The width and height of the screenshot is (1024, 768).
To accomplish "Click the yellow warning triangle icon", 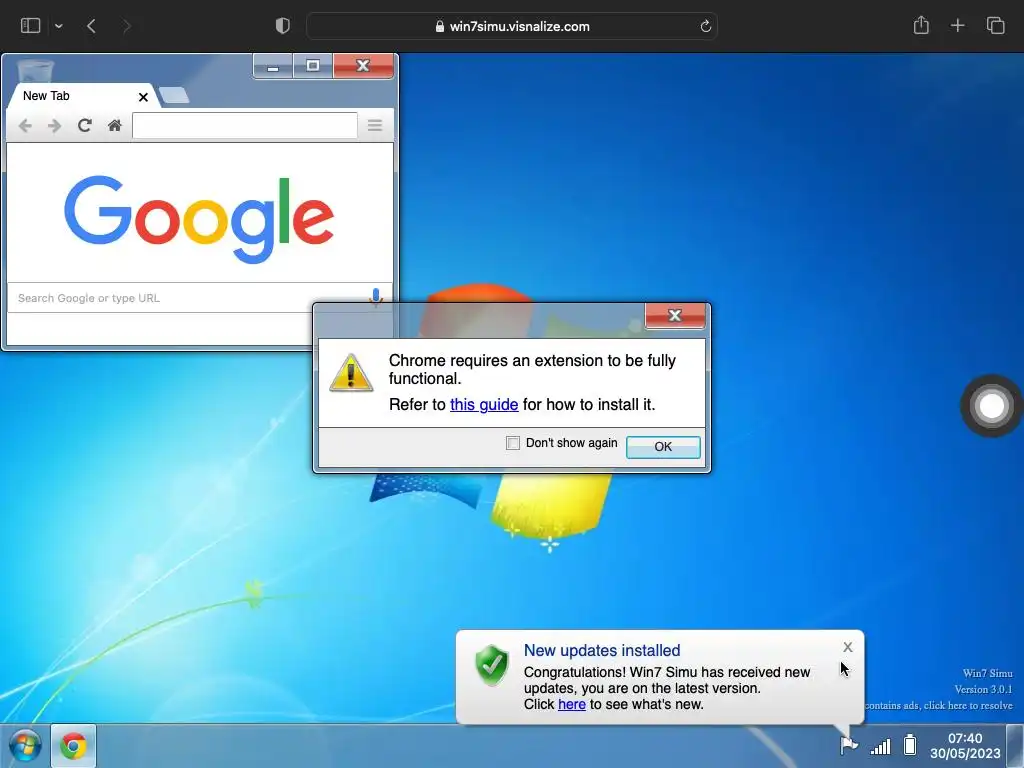I will pyautogui.click(x=351, y=374).
